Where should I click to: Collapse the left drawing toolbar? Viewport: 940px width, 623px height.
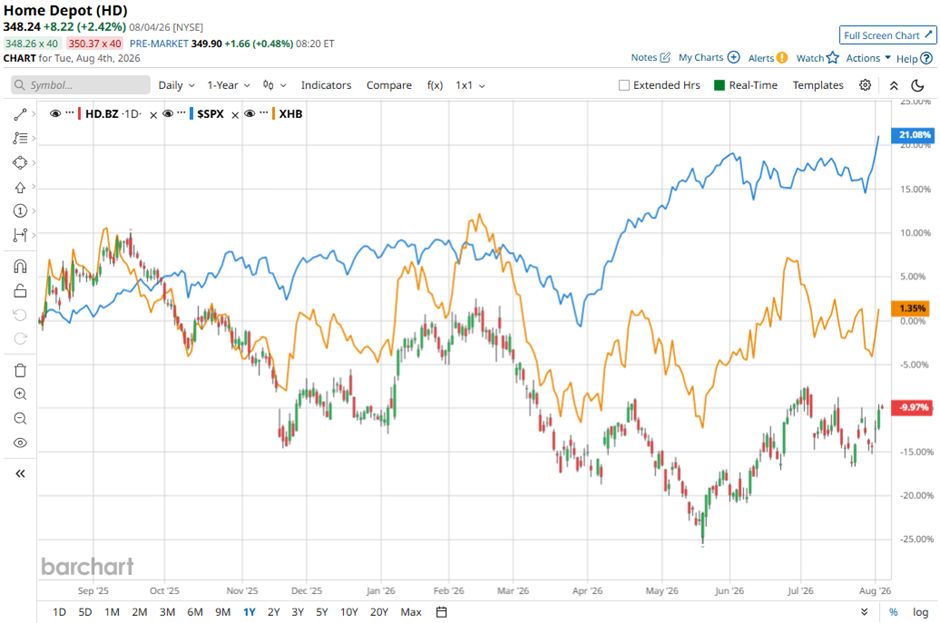click(x=20, y=474)
